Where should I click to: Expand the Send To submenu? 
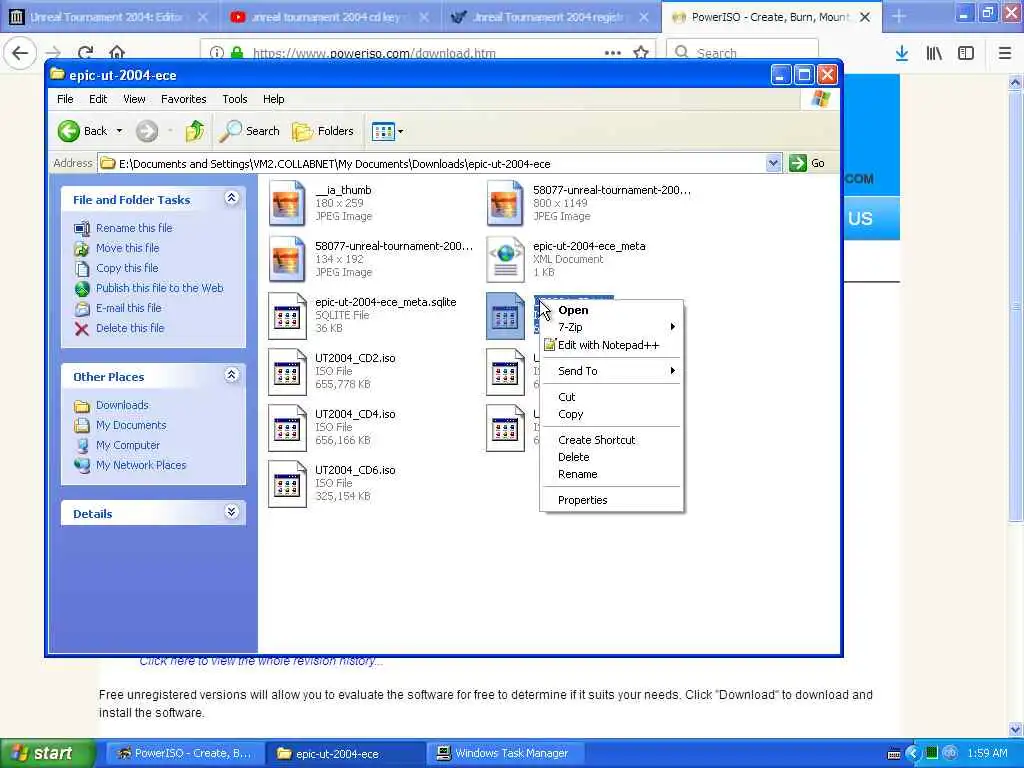[x=612, y=371]
